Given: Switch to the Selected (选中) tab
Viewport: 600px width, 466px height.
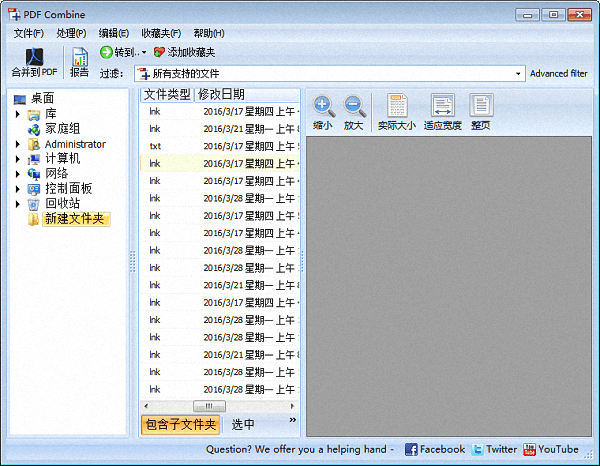Looking at the screenshot, I should point(243,425).
